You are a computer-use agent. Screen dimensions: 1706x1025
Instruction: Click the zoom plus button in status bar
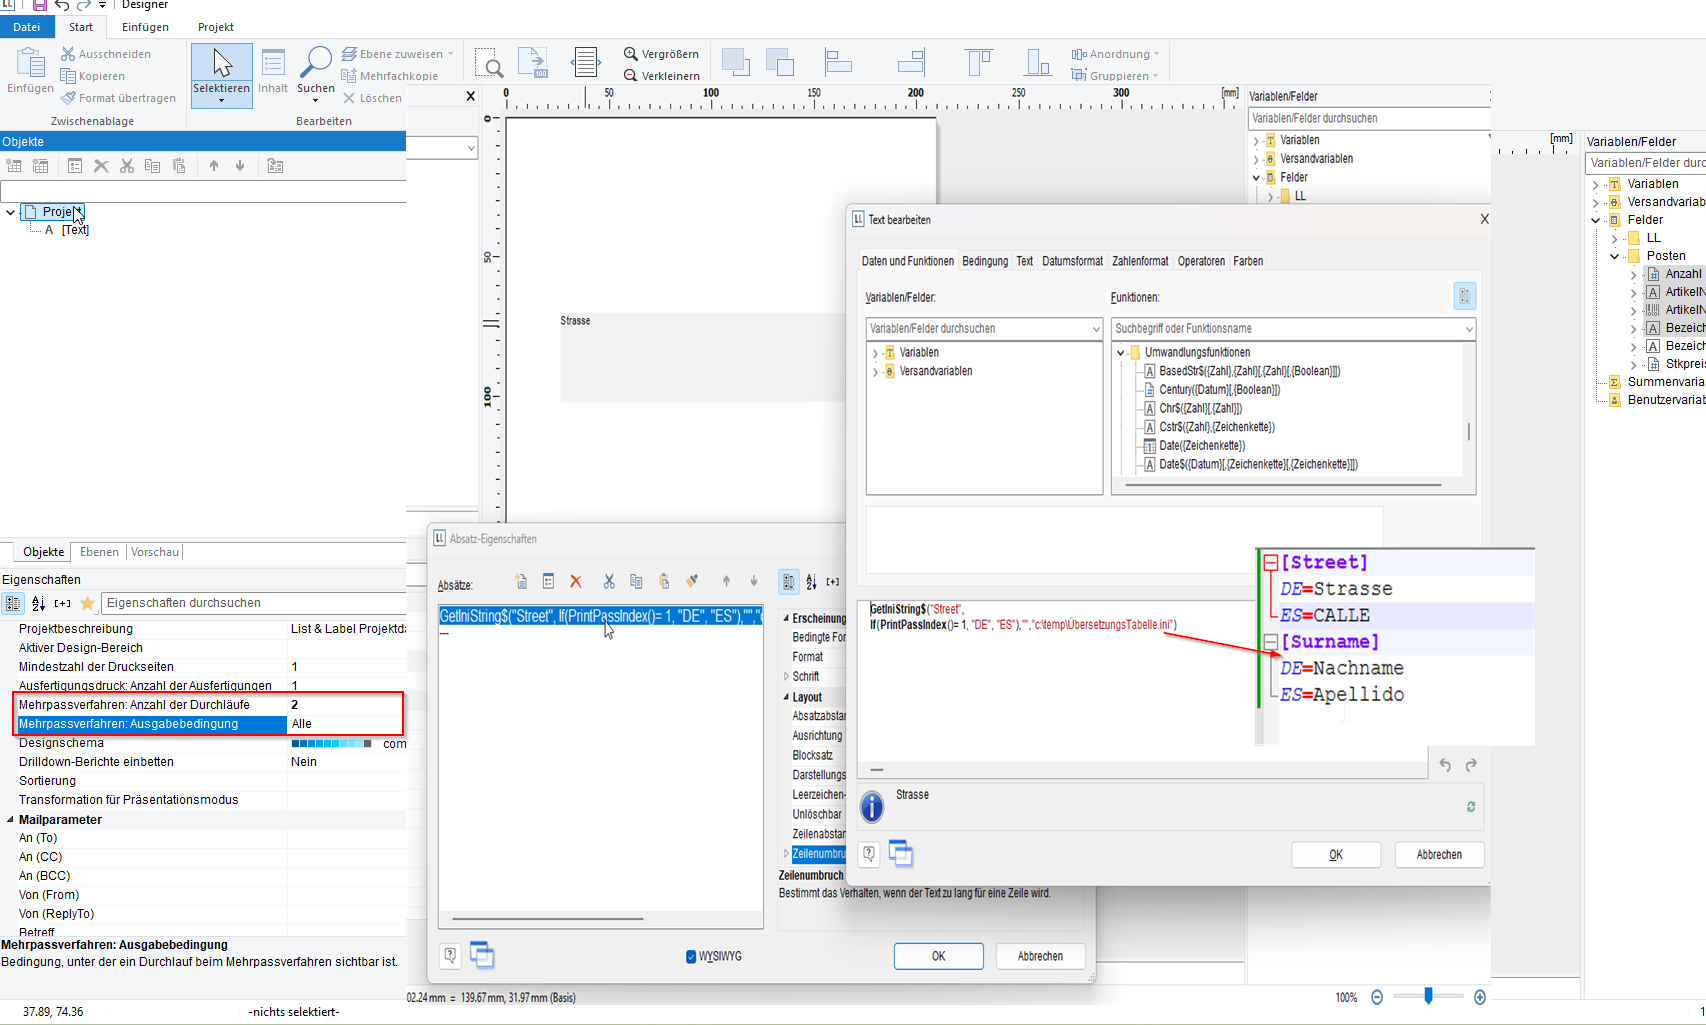click(1480, 997)
